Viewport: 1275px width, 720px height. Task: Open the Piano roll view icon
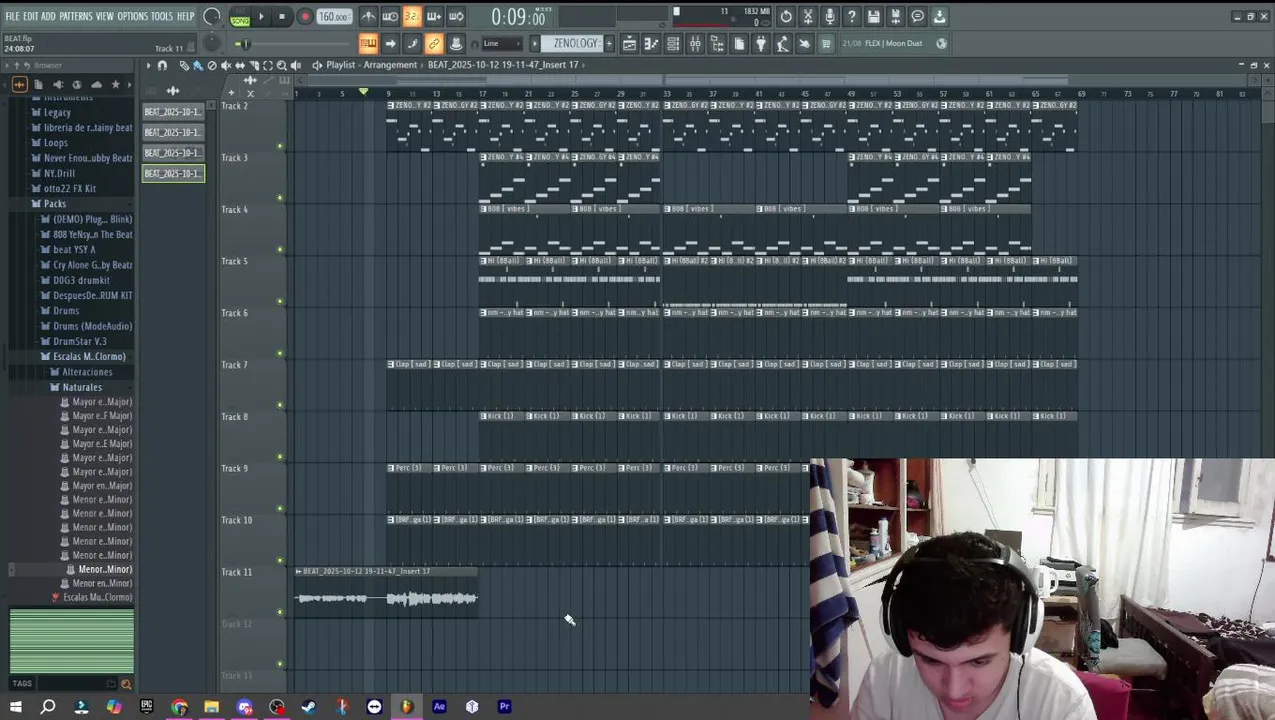pyautogui.click(x=651, y=43)
